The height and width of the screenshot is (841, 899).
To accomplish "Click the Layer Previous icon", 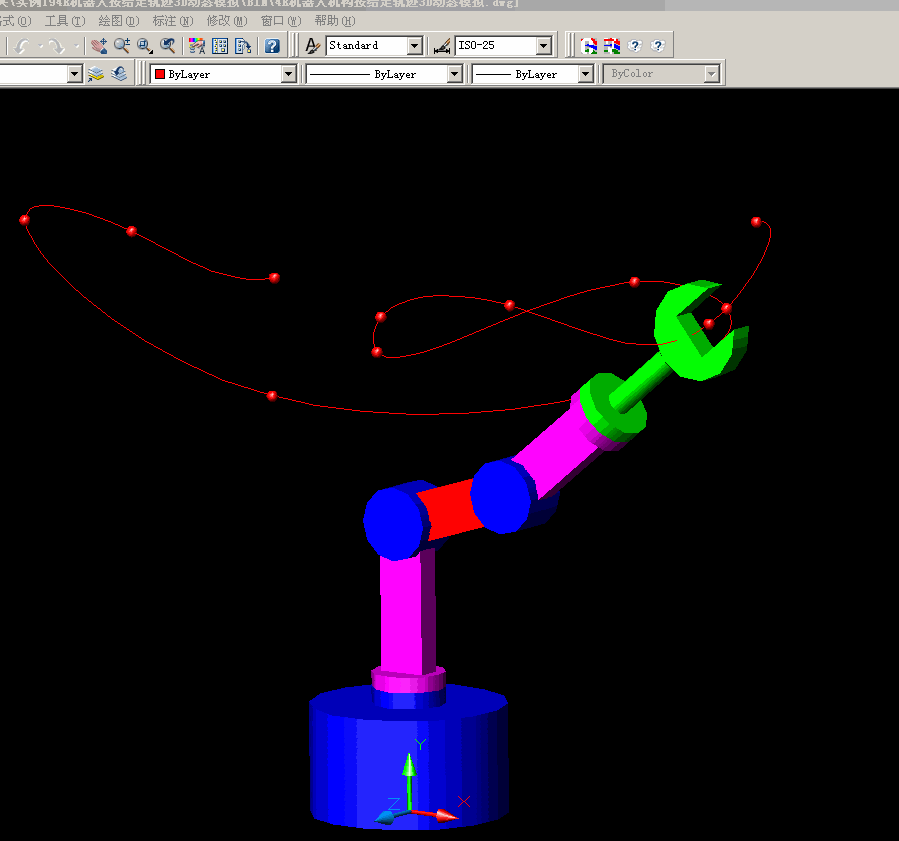I will pos(119,74).
